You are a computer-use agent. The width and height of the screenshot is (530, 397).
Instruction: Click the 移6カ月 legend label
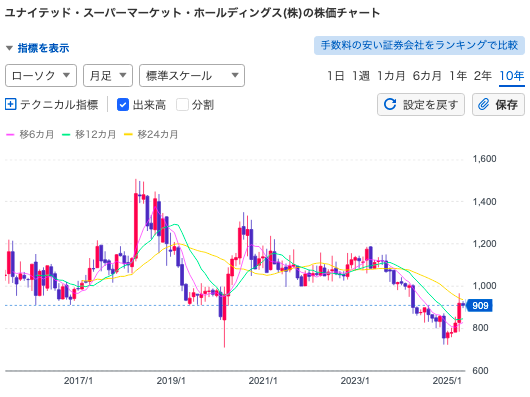point(37,134)
